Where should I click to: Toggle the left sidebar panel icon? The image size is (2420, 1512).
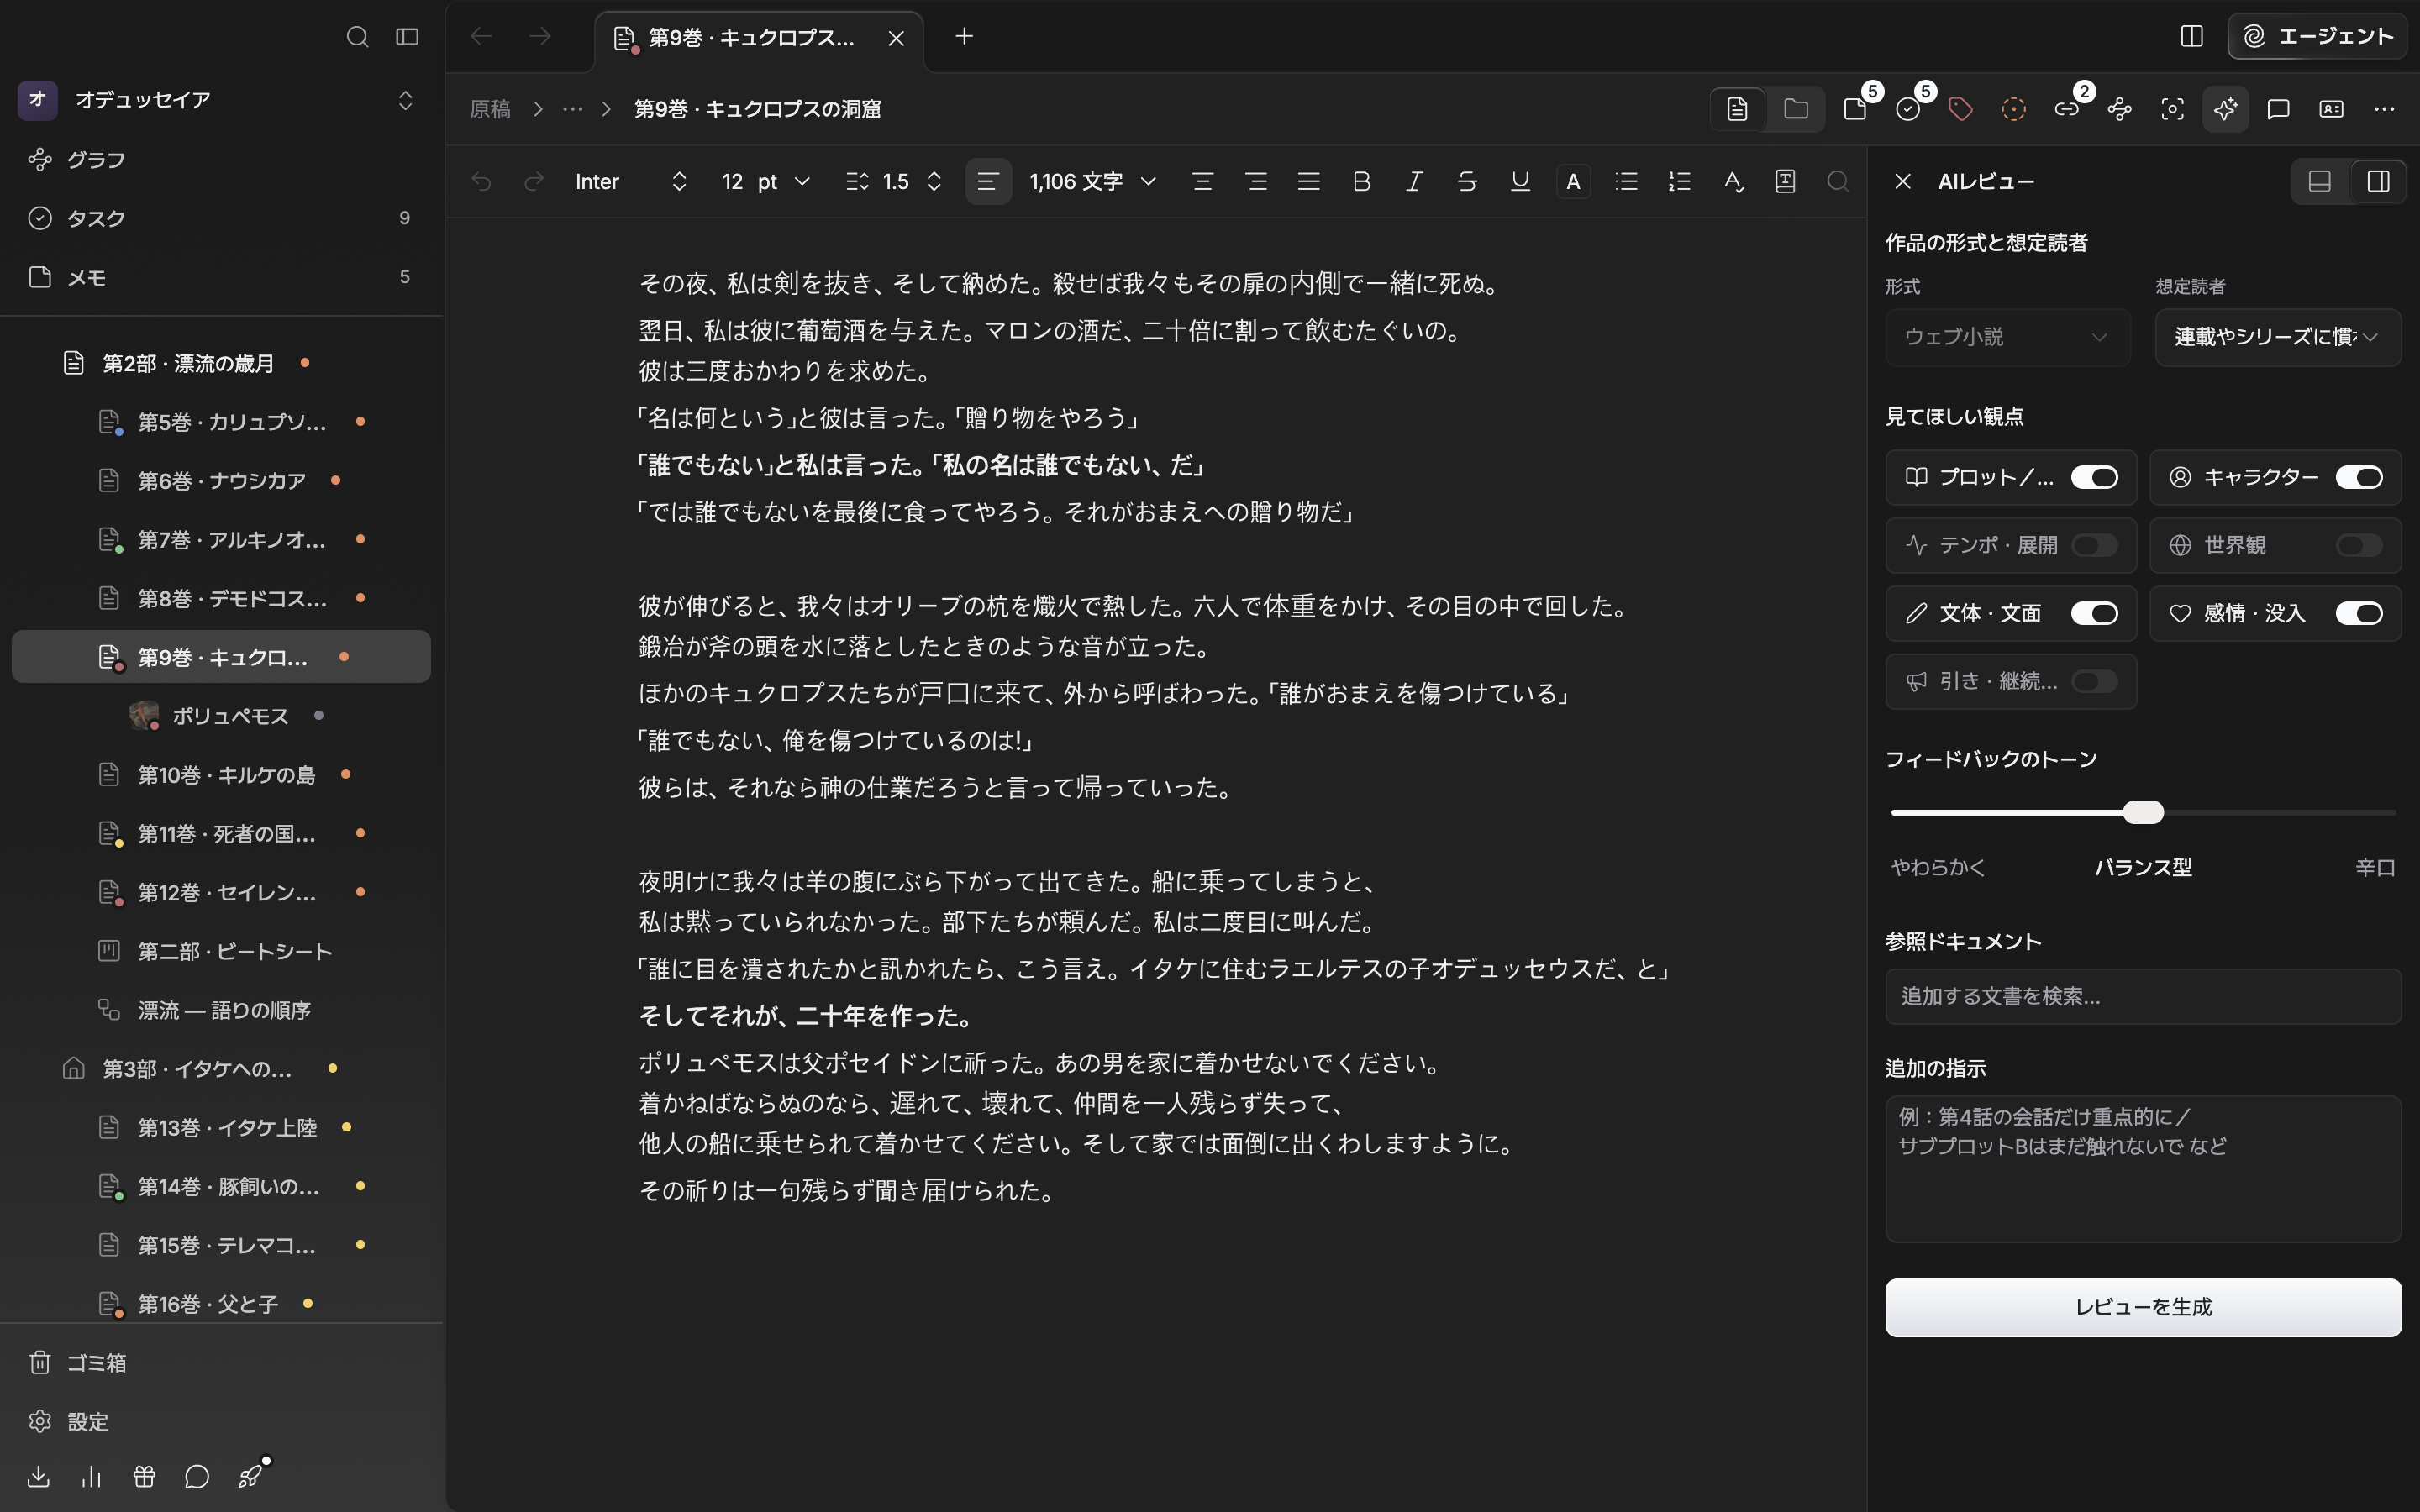[x=407, y=37]
